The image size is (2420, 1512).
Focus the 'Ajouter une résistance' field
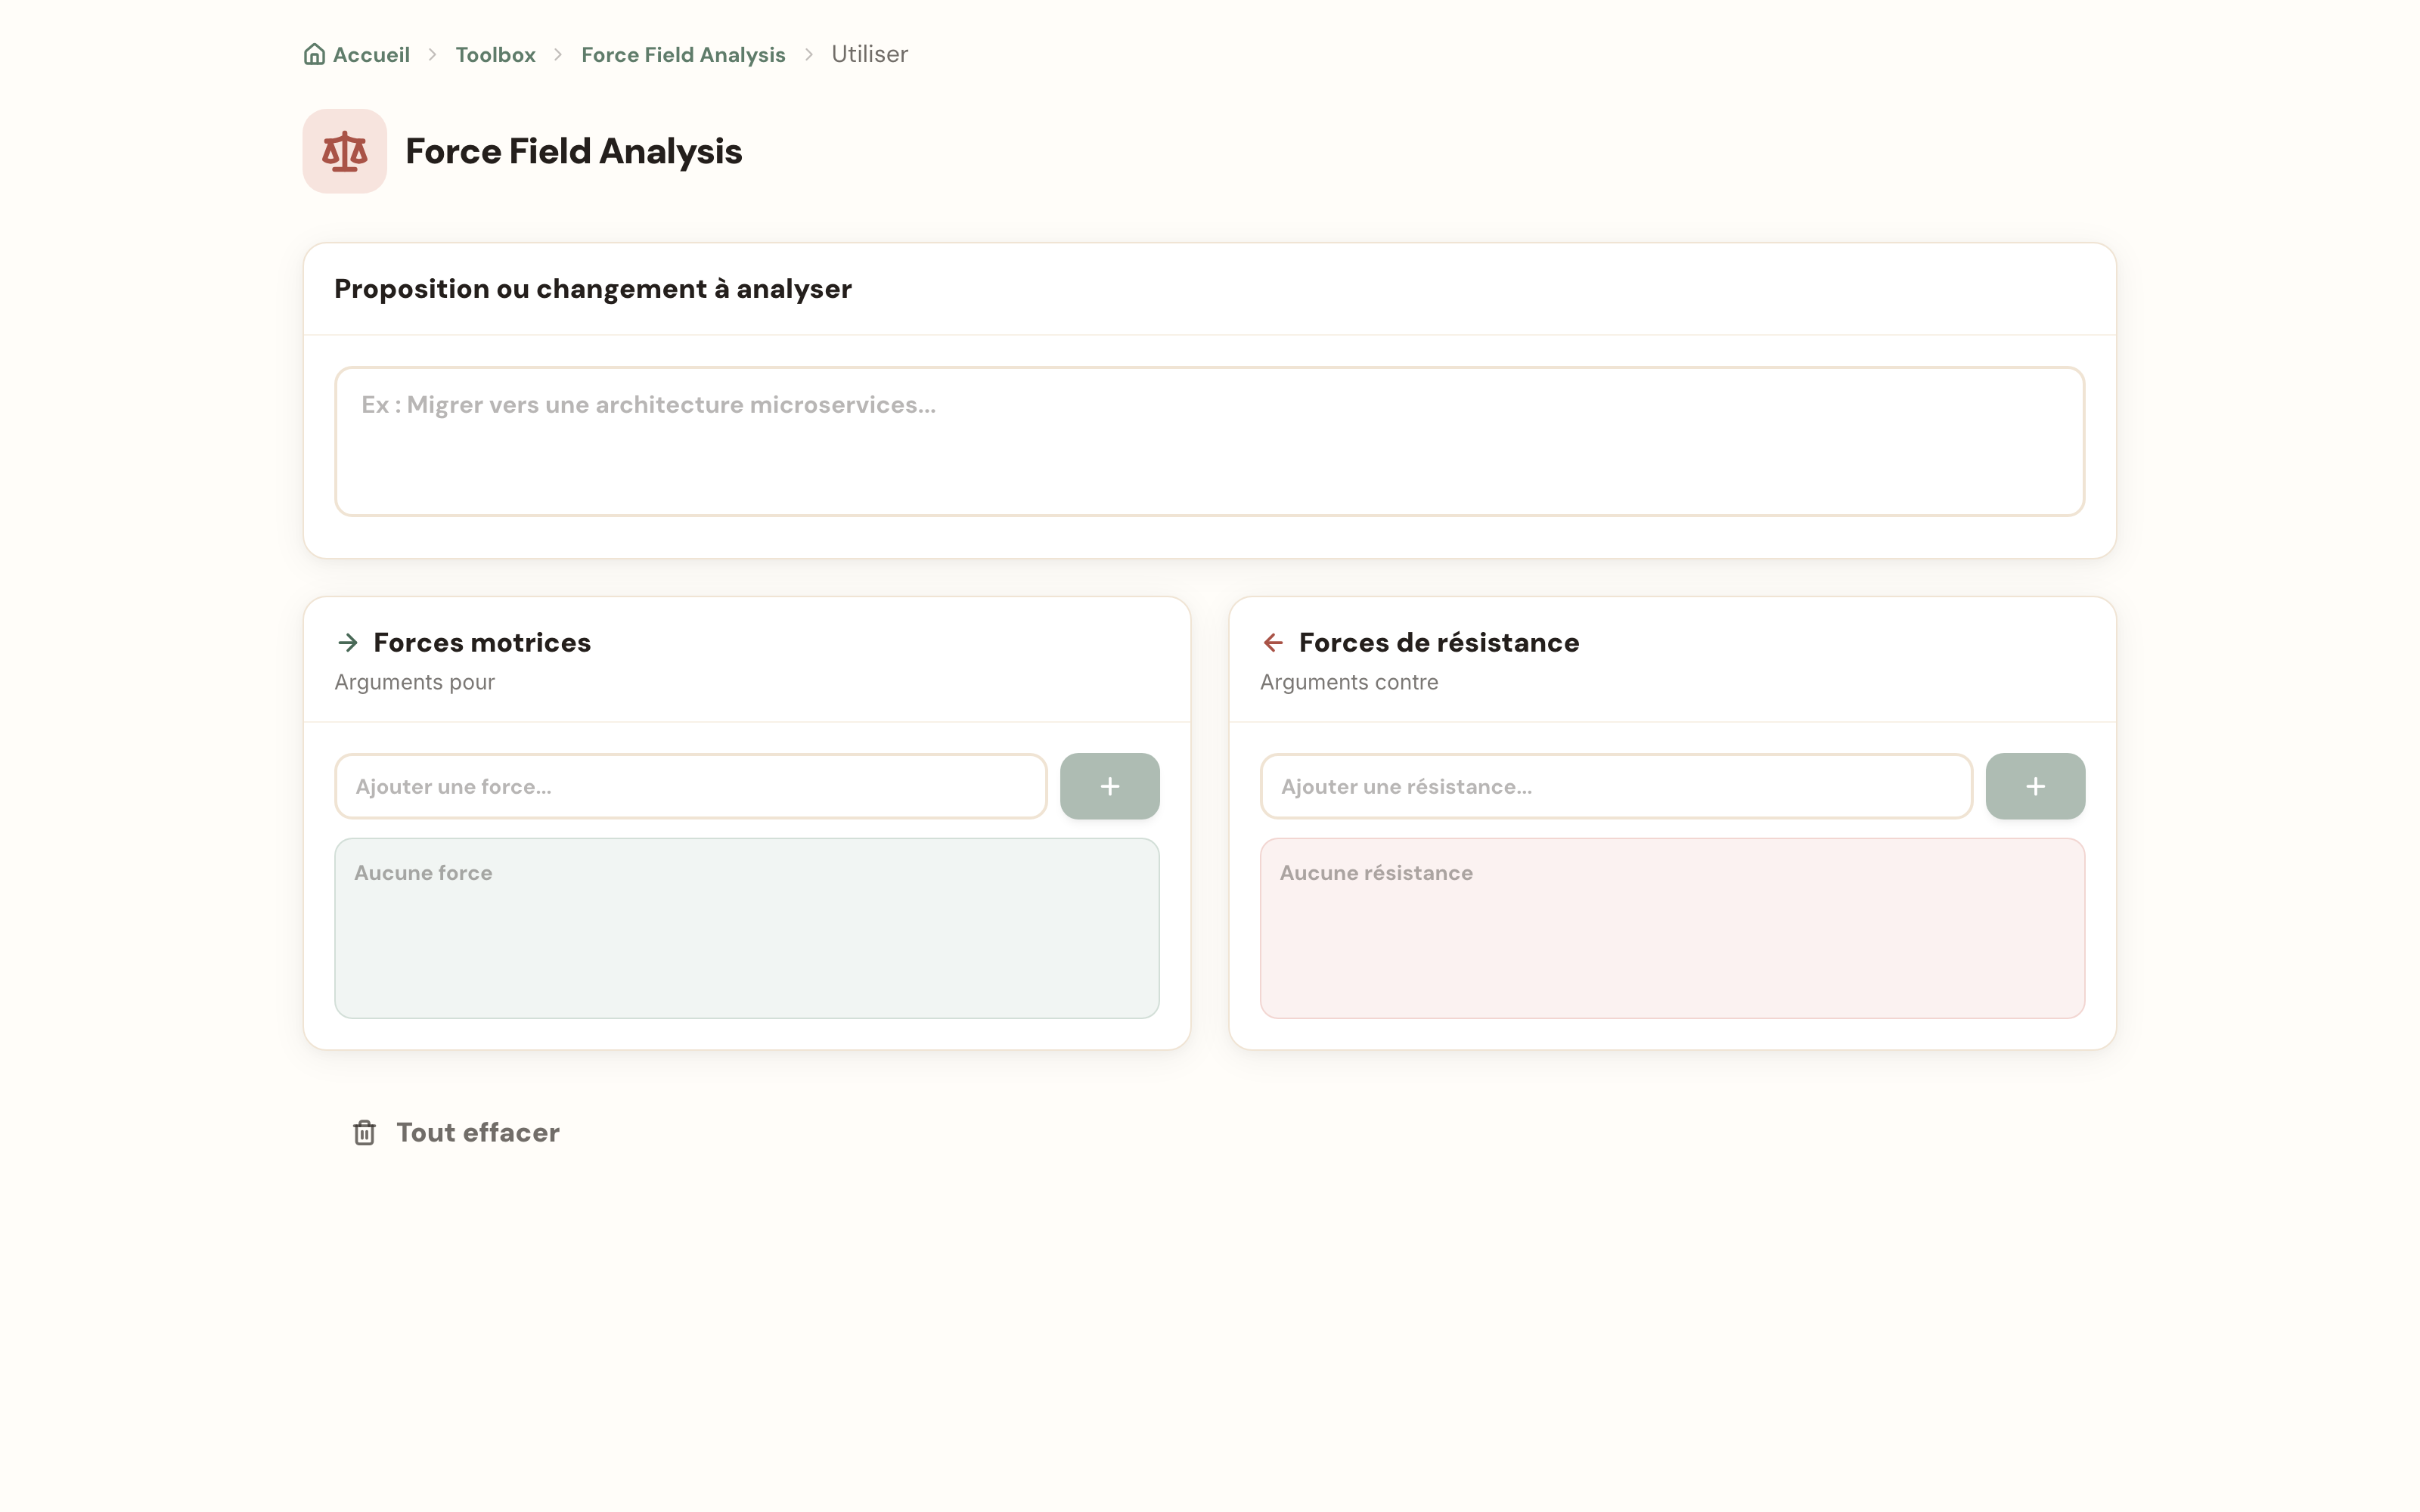tap(1616, 786)
